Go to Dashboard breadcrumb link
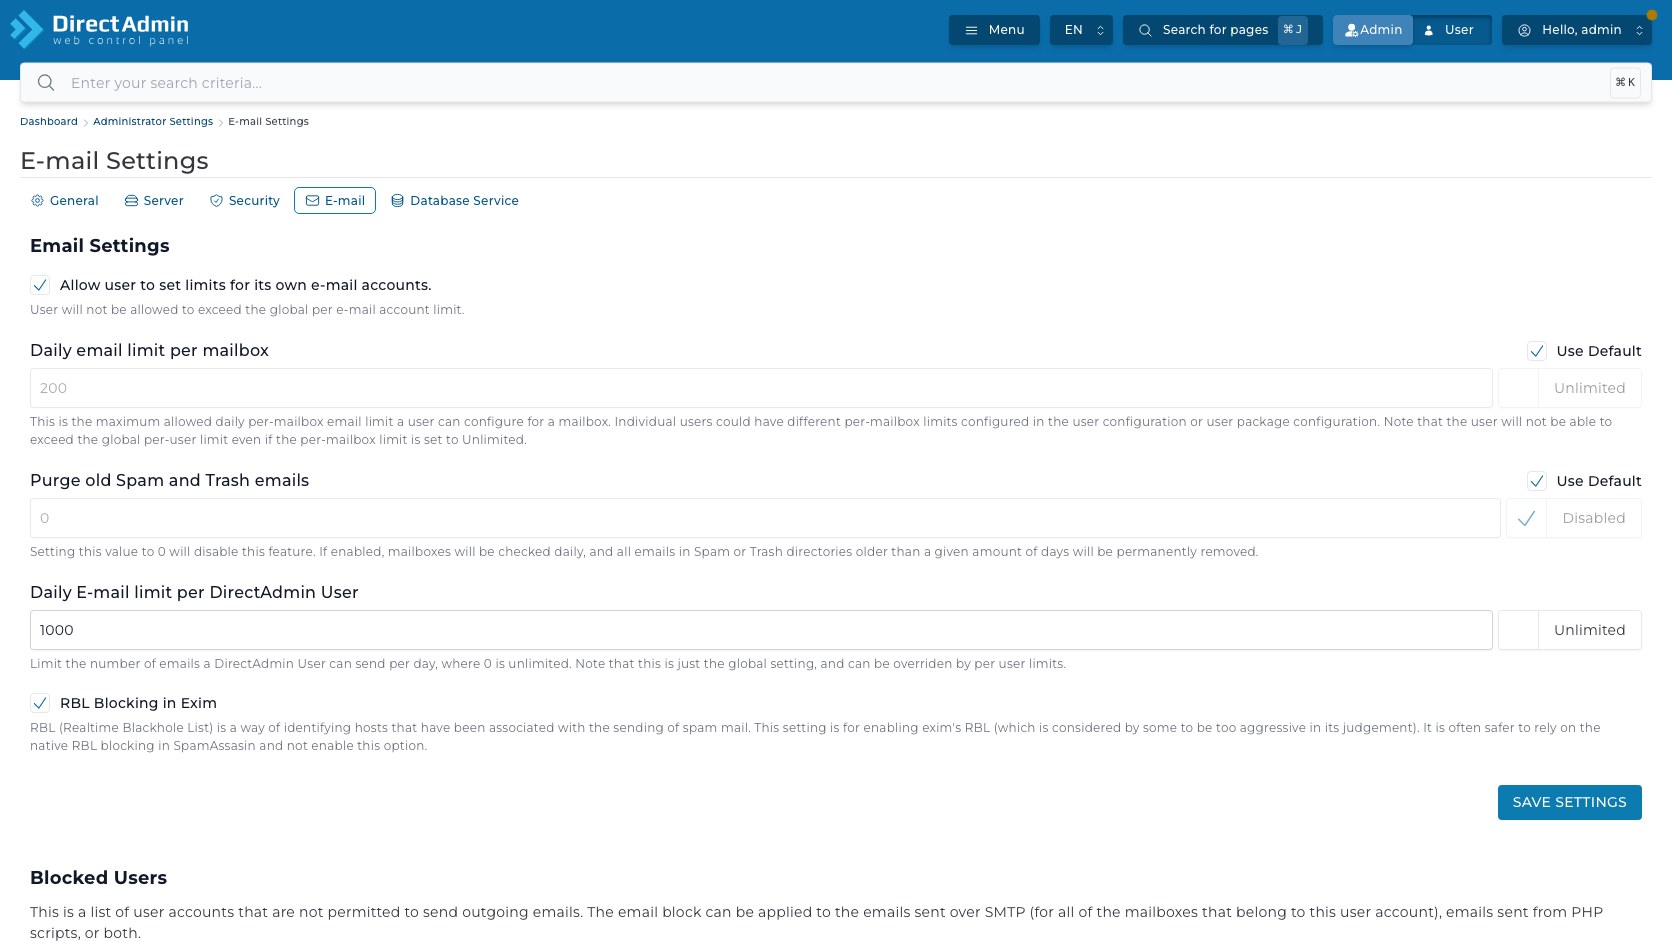 click(49, 122)
